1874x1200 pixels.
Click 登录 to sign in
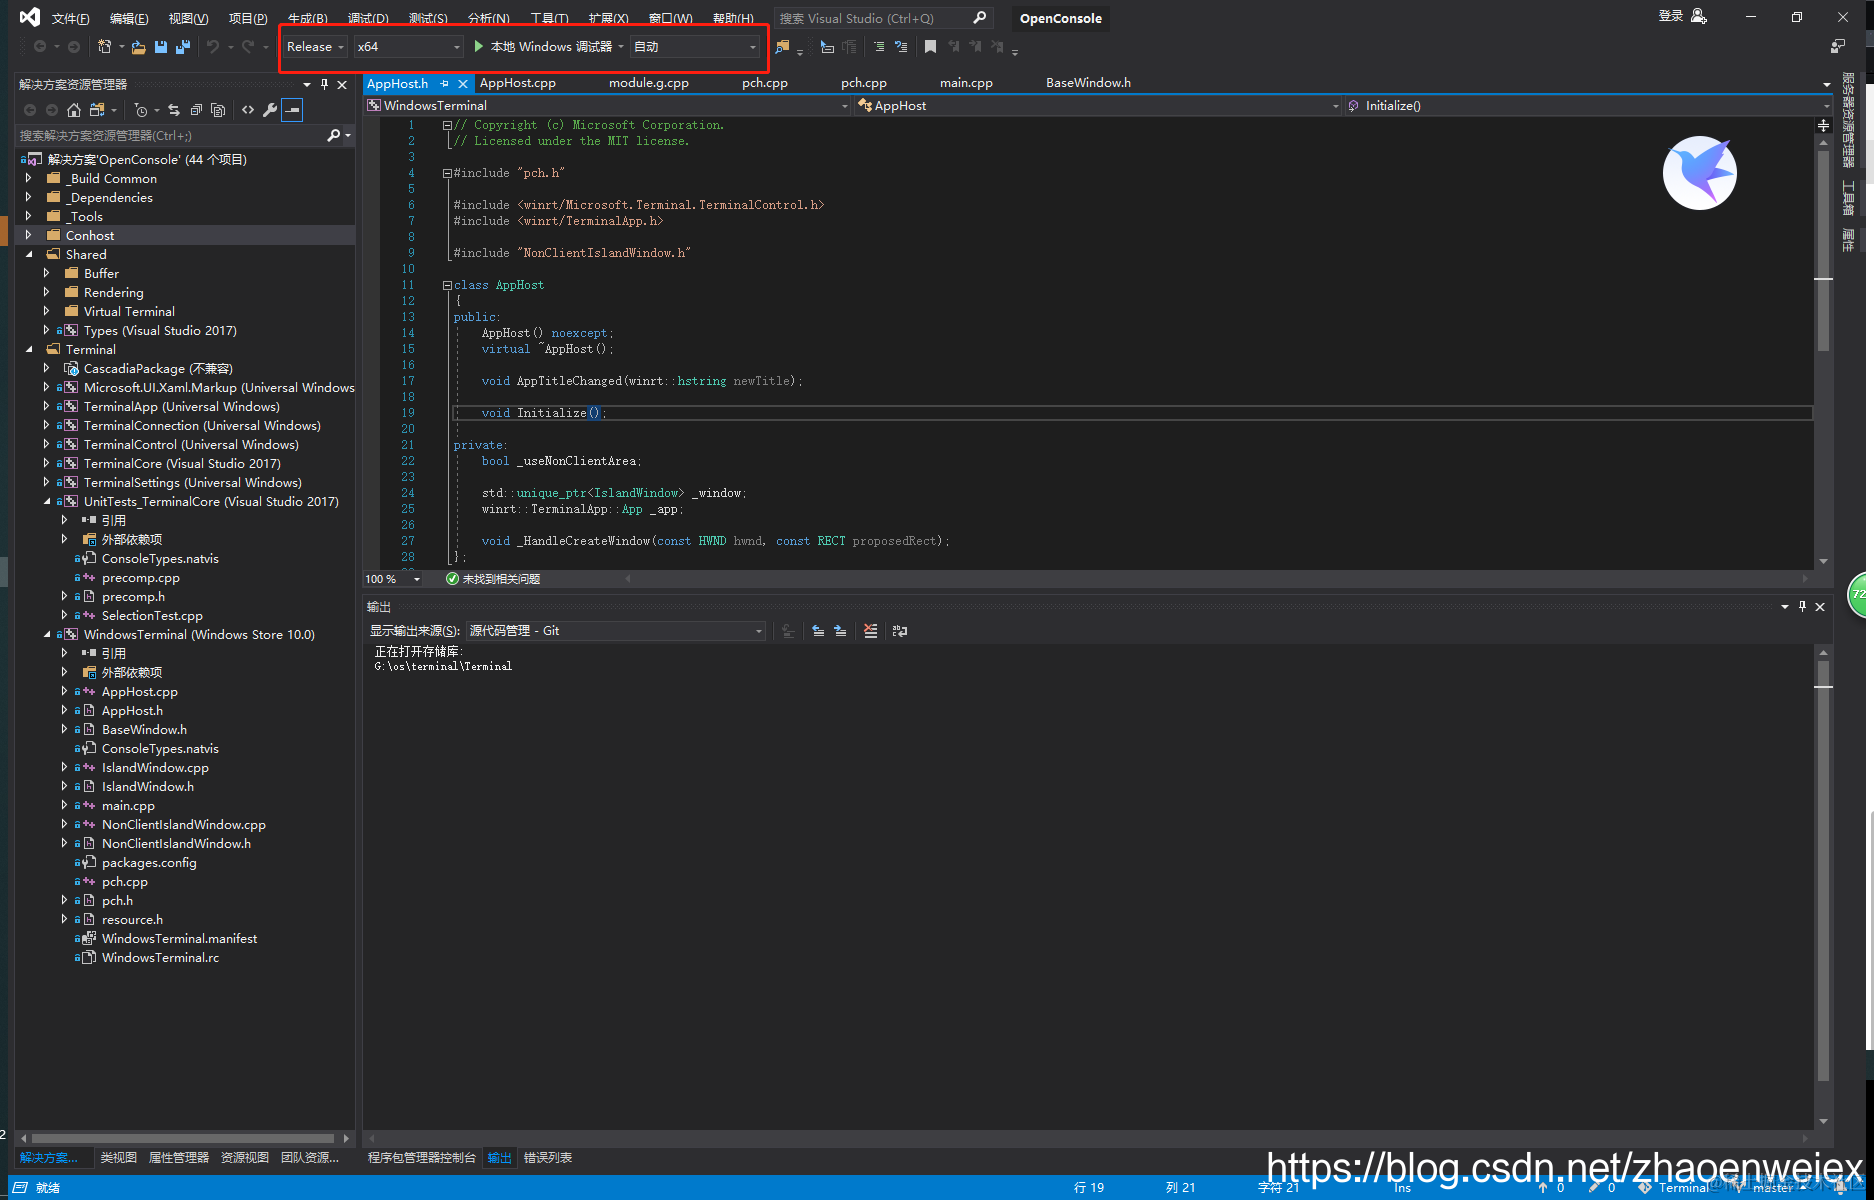click(1670, 16)
